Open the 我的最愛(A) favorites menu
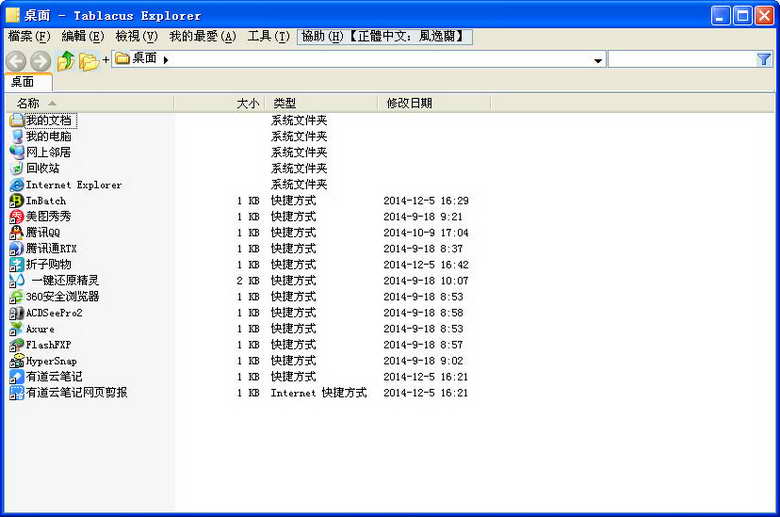Viewport: 780px width, 517px height. coord(202,37)
